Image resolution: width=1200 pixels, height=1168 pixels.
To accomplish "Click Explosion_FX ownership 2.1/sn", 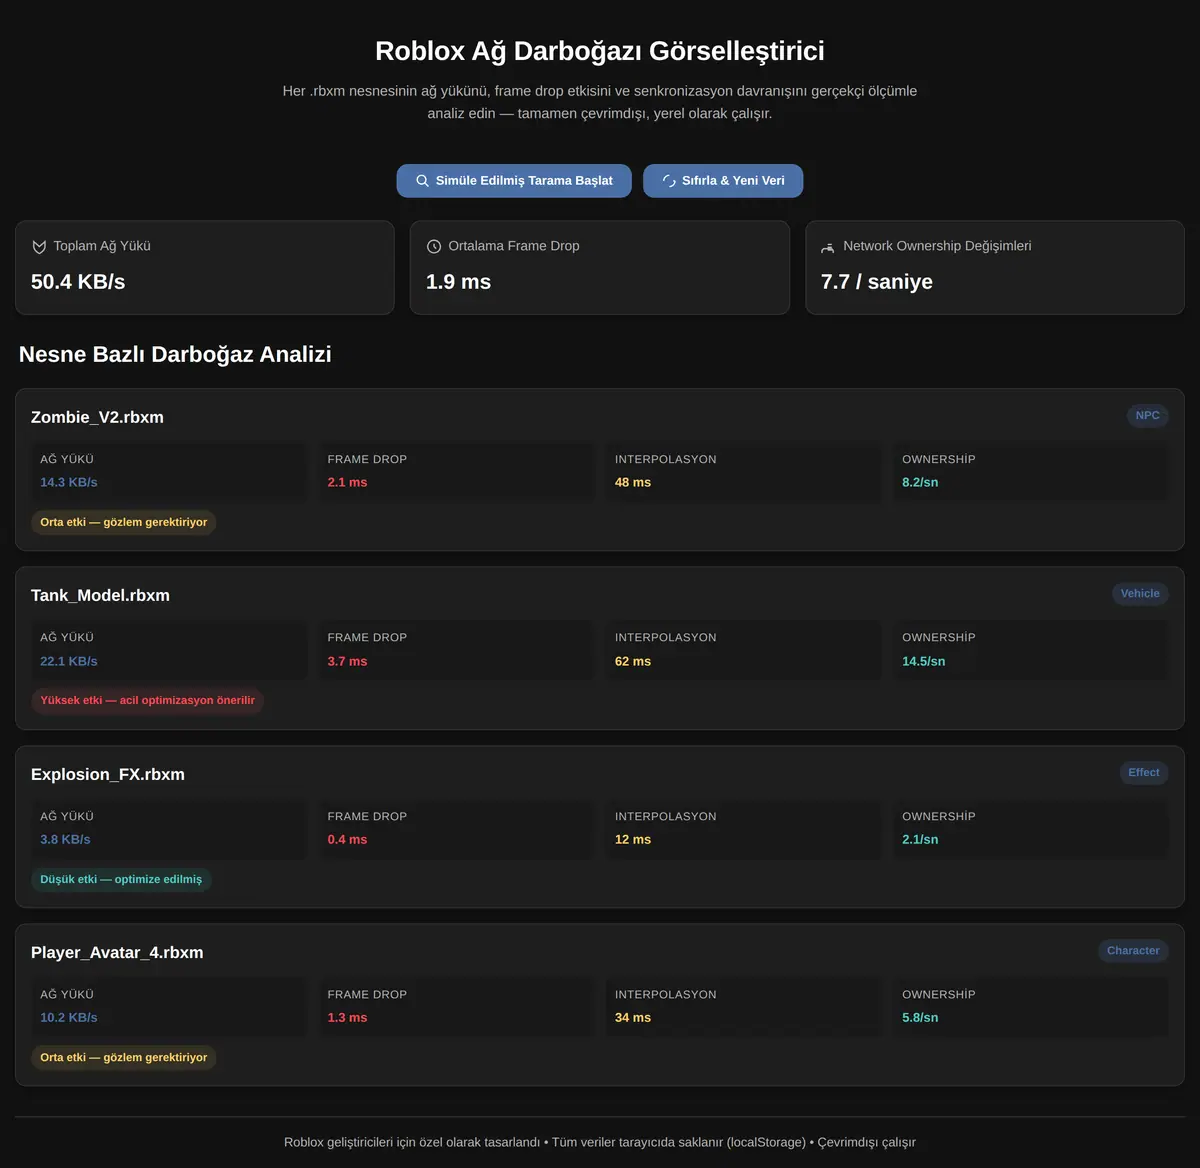I will 920,839.
